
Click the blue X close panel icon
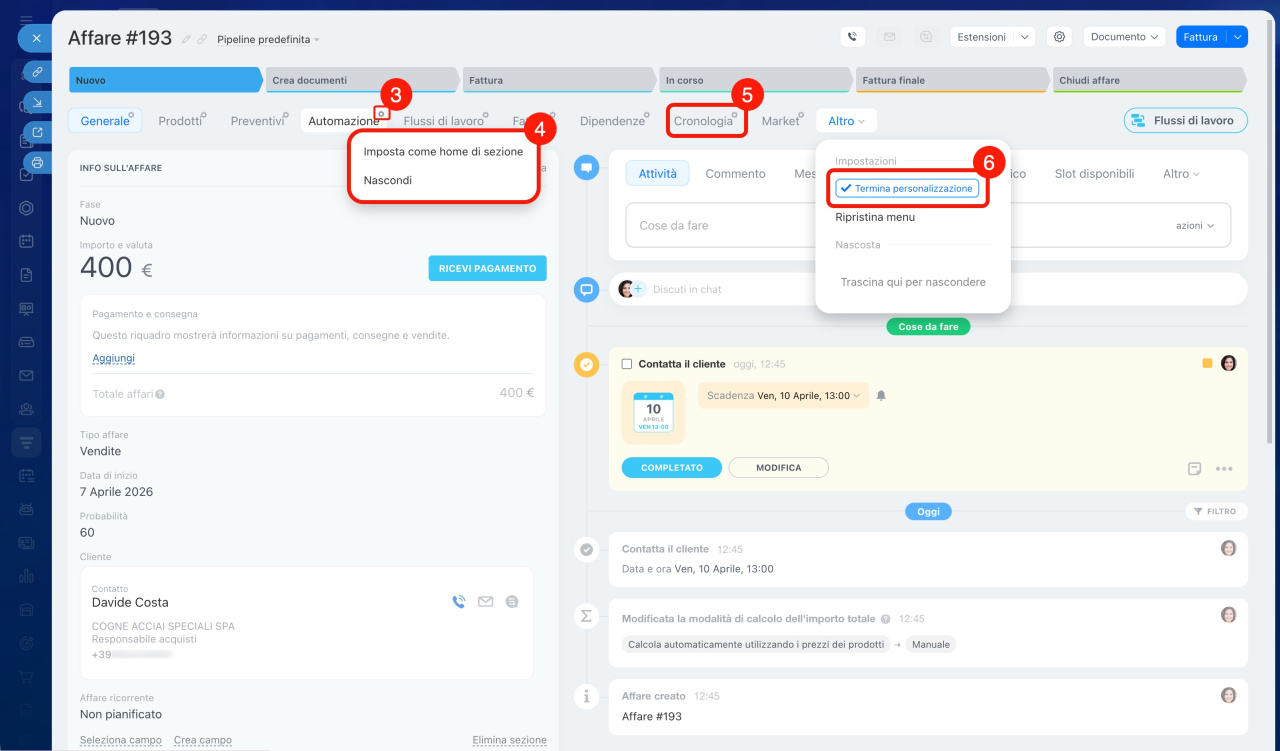point(35,38)
